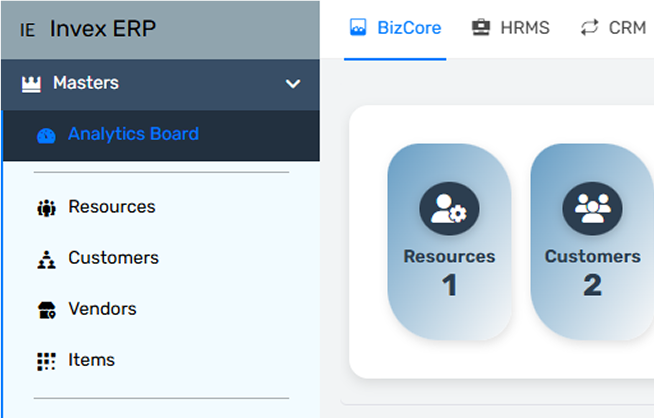Click the Vendors store icon

click(x=46, y=310)
